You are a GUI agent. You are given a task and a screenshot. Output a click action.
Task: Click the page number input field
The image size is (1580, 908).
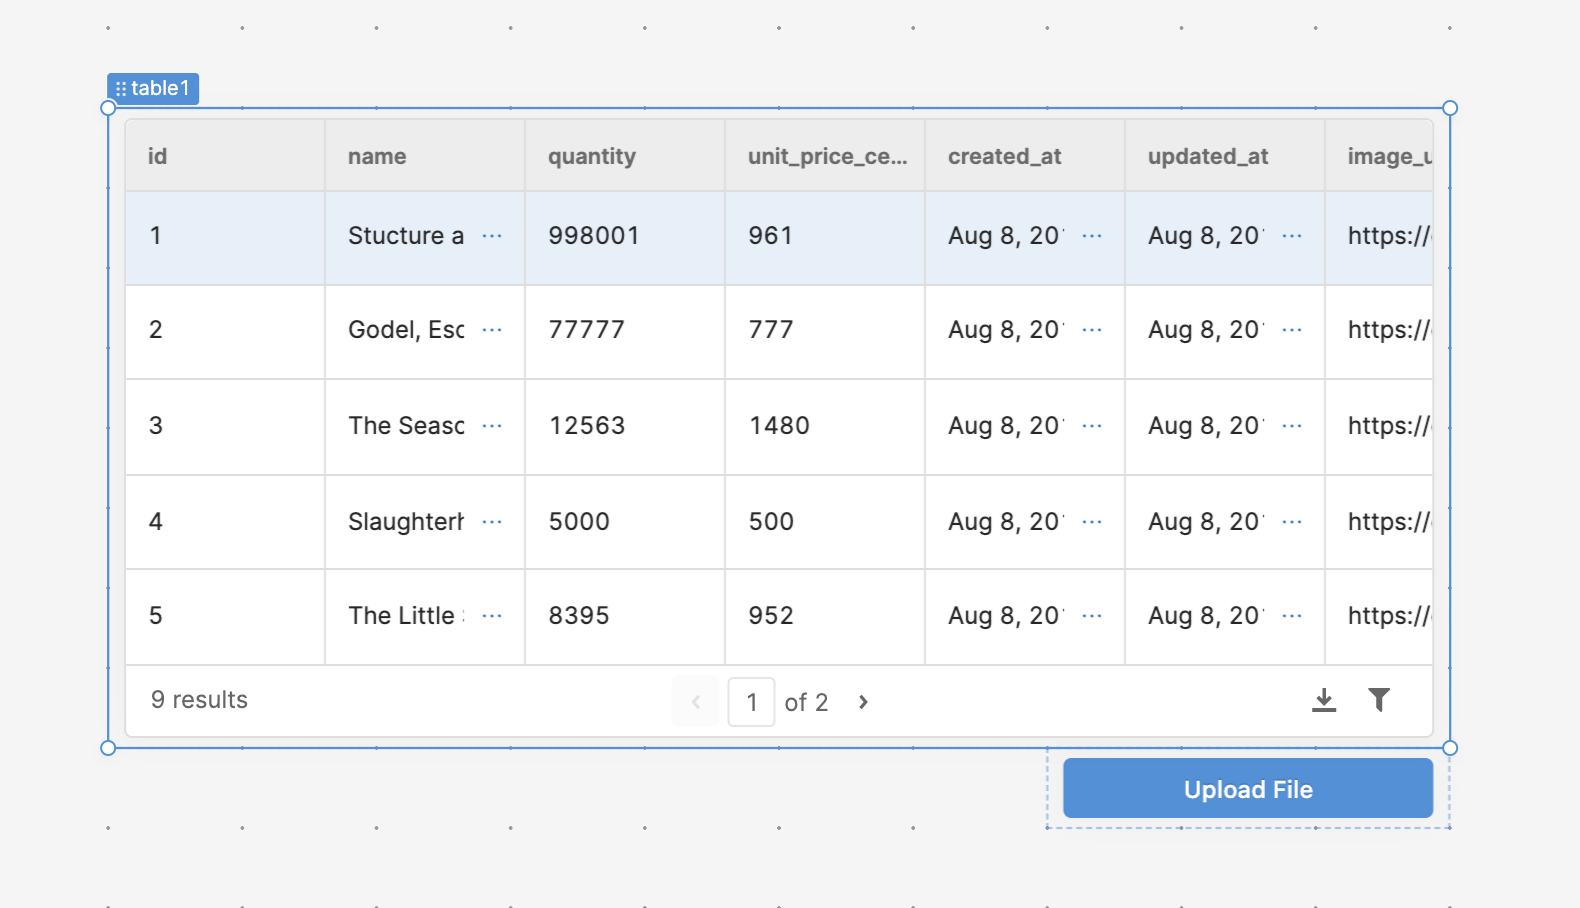(751, 702)
